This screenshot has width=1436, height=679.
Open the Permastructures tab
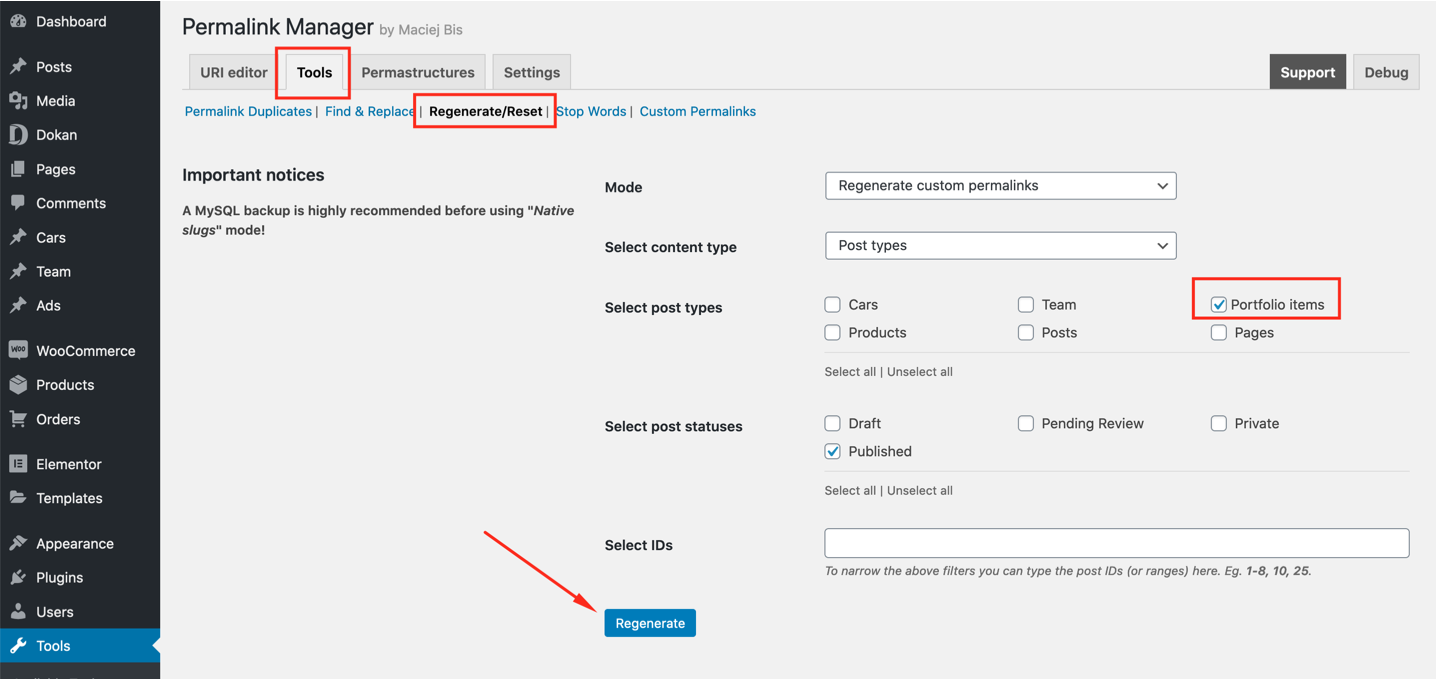point(418,73)
